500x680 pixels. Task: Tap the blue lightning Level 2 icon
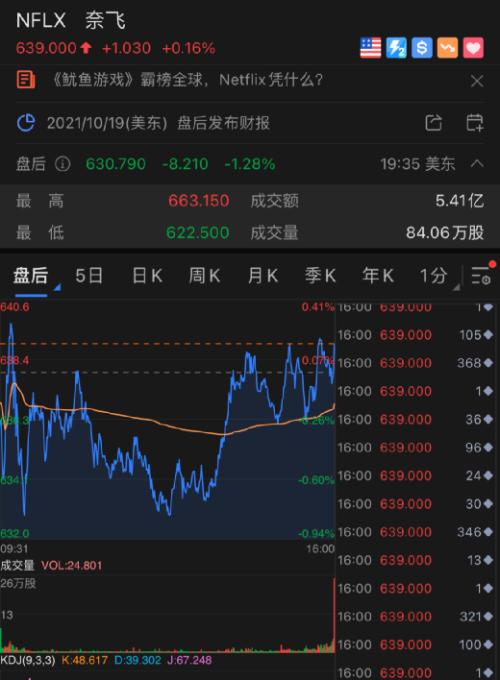pyautogui.click(x=396, y=48)
